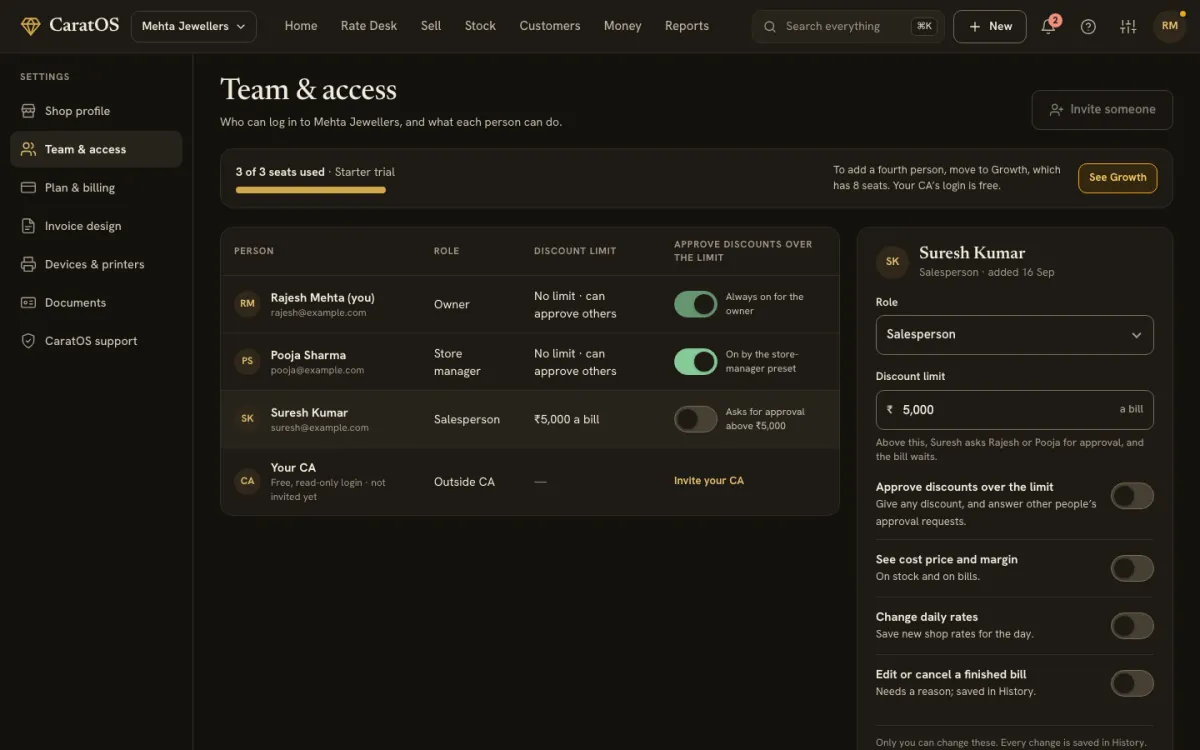Click the search magnifier icon

[770, 26]
